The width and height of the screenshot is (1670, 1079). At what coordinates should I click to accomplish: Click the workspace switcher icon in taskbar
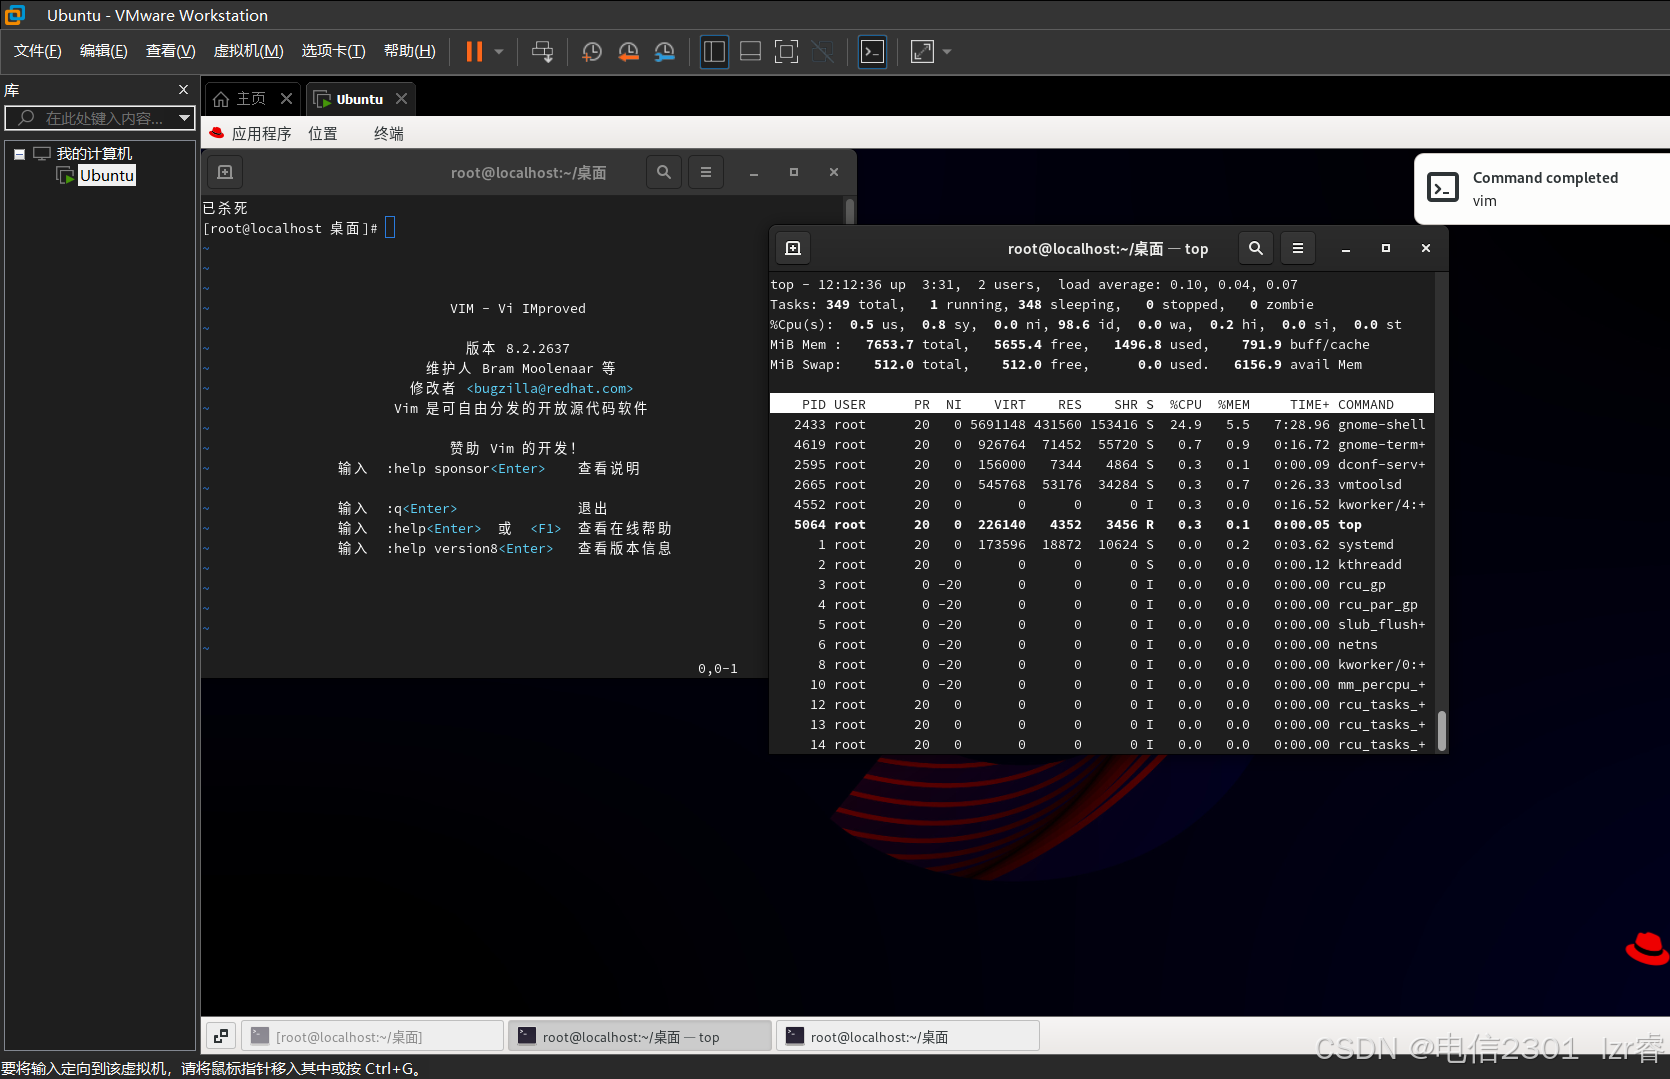click(221, 1036)
